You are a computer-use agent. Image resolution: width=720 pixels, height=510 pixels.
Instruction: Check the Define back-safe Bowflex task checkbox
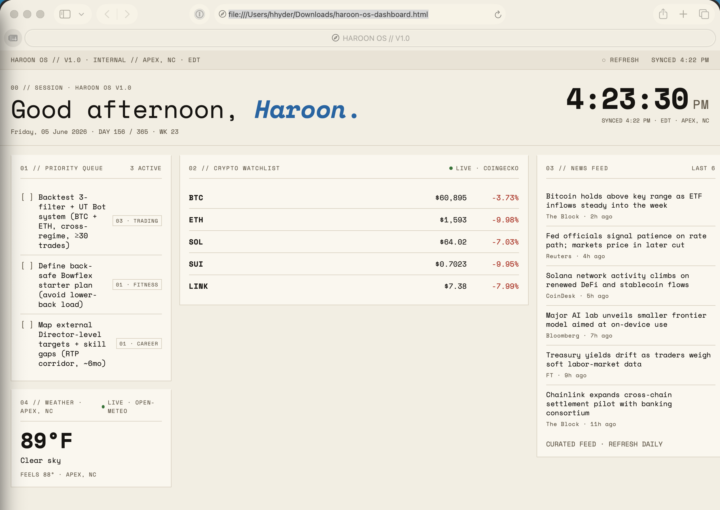click(x=27, y=266)
